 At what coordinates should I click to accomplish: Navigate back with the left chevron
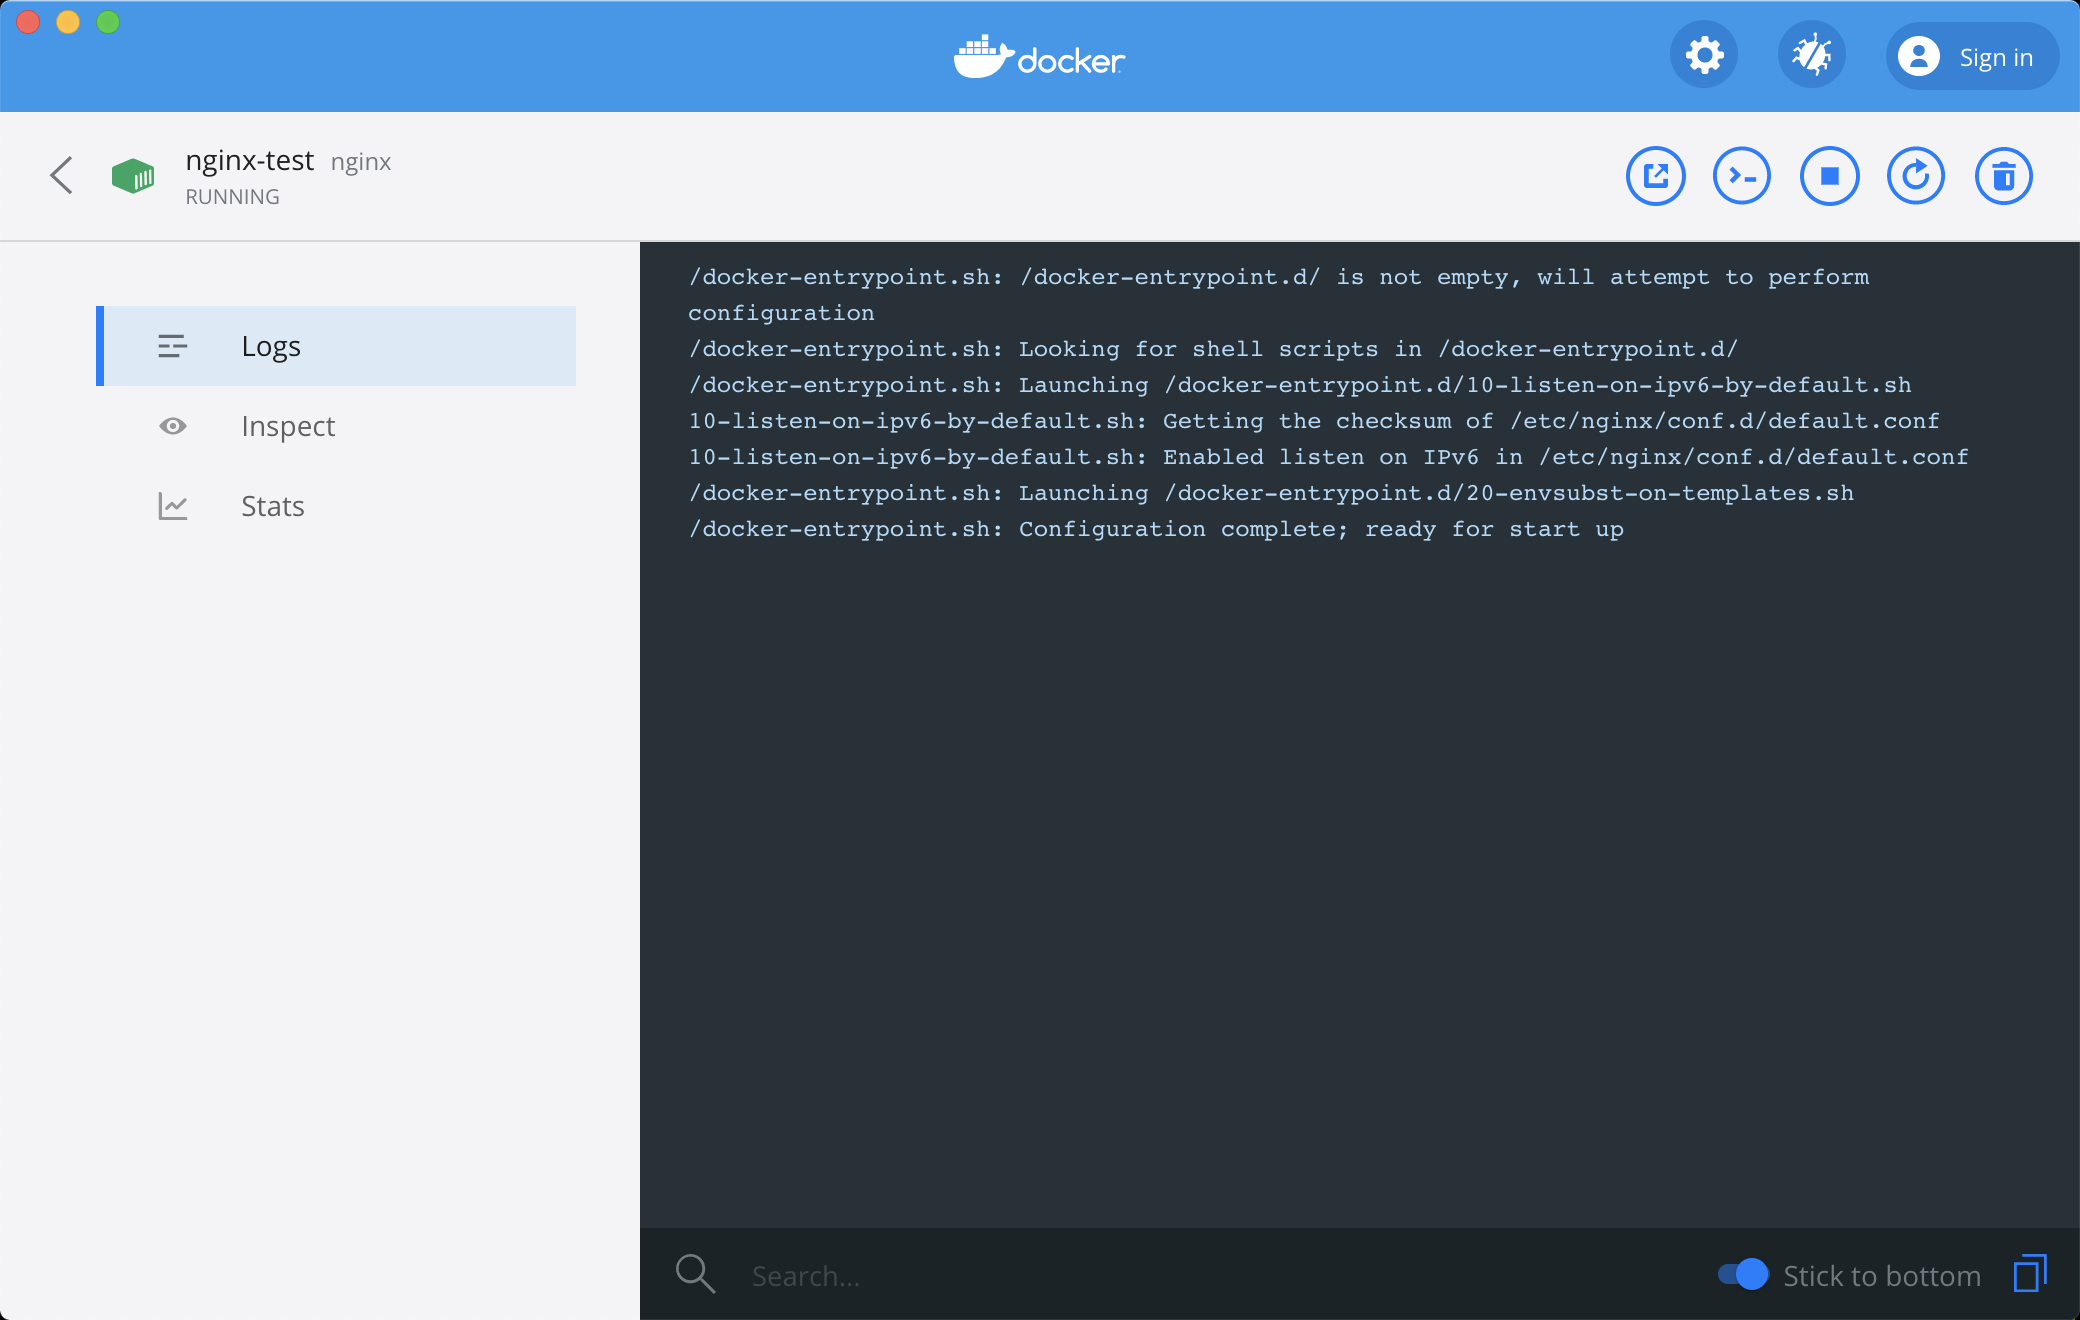[62, 175]
